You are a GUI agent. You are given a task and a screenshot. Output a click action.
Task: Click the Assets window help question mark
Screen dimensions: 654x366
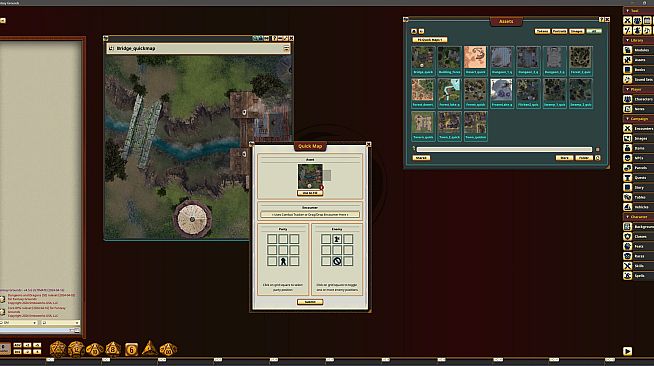(x=601, y=20)
